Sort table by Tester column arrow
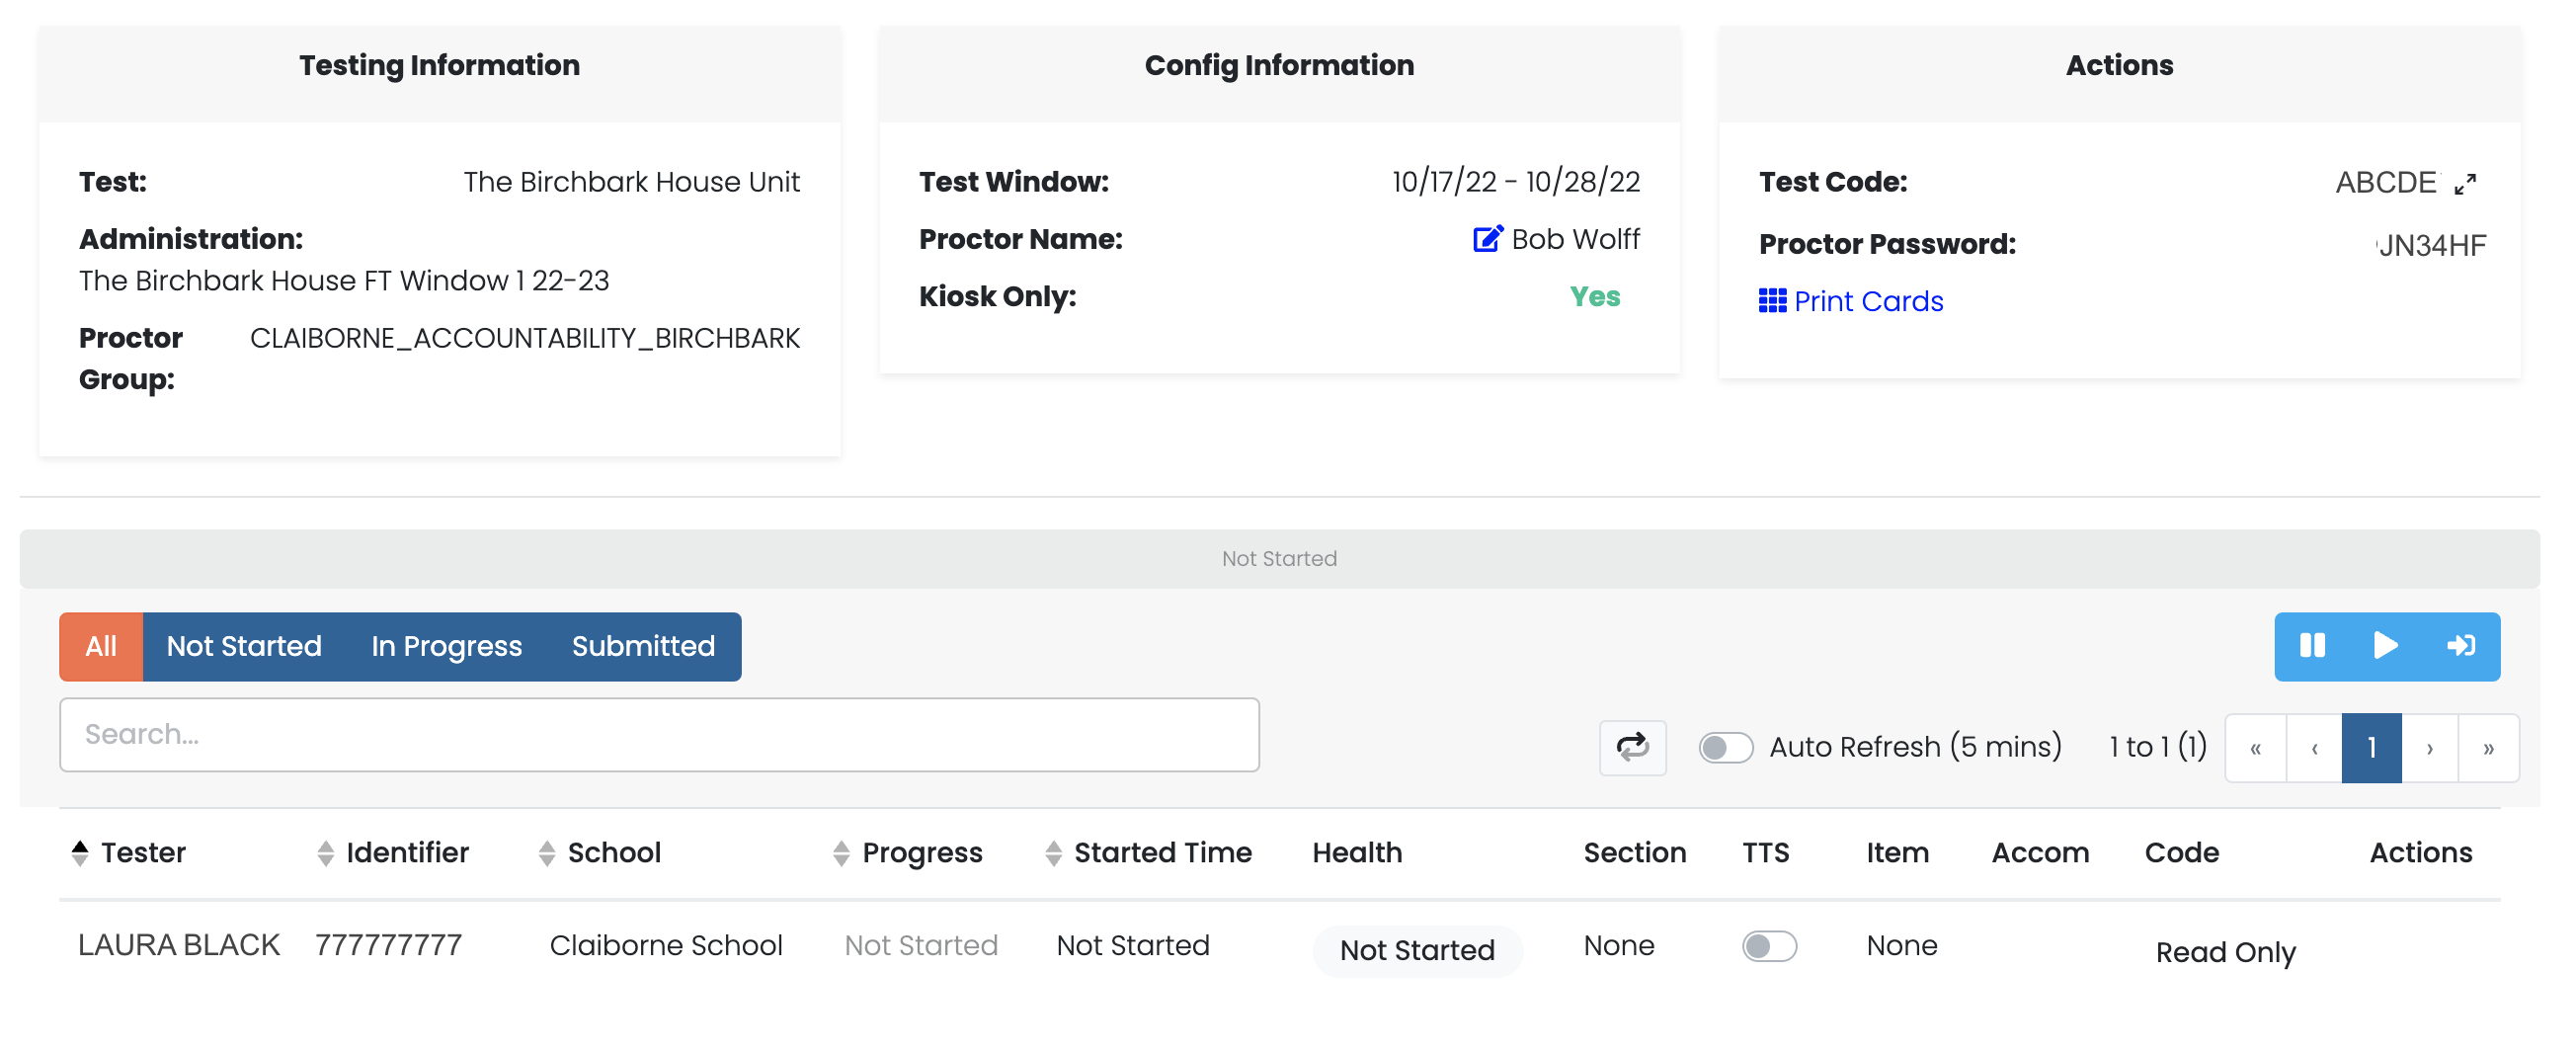This screenshot has width=2576, height=1049. (x=80, y=853)
